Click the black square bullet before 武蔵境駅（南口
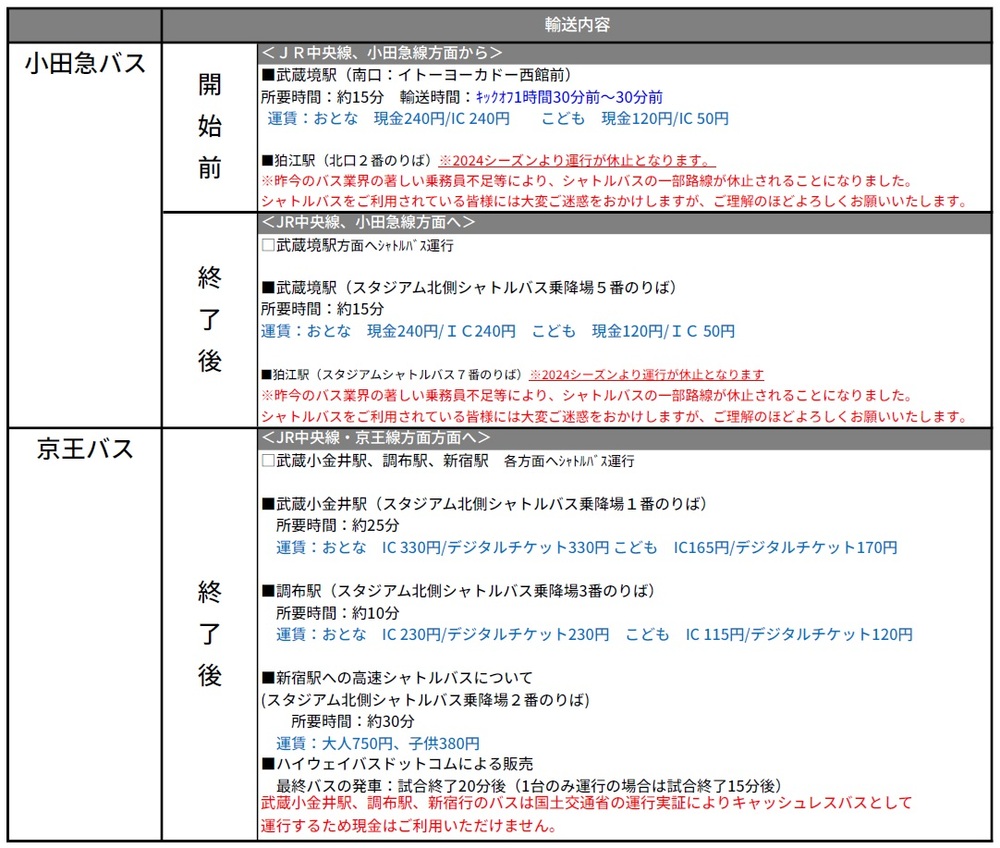The width and height of the screenshot is (1000, 848). [267, 75]
